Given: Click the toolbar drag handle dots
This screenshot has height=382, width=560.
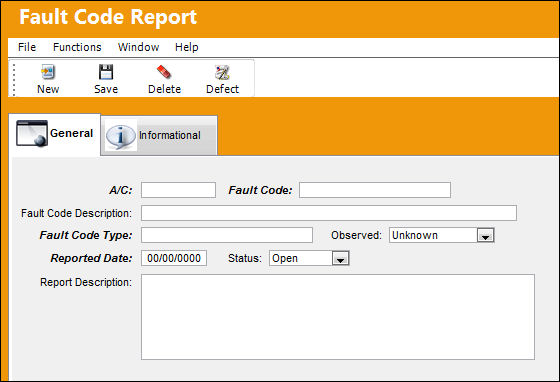Looking at the screenshot, I should (14, 80).
